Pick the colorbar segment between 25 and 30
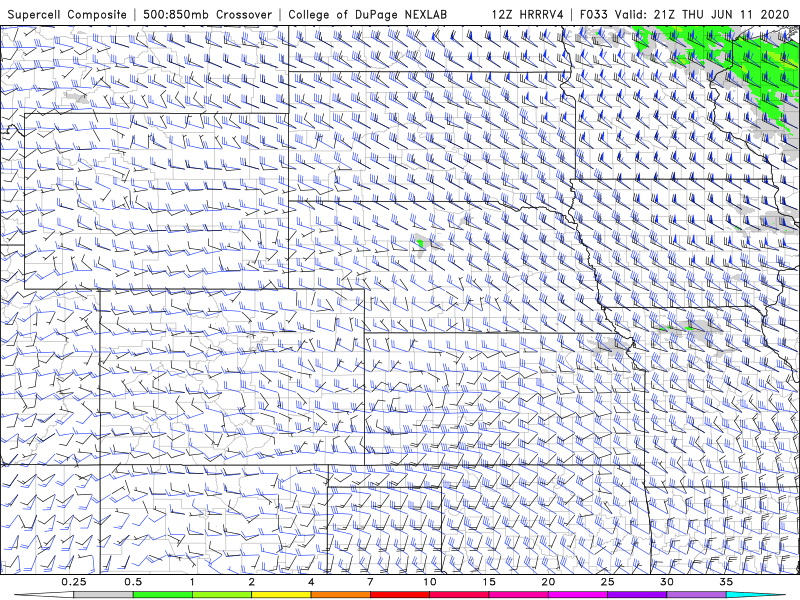Screen dimensions: 800x600 (x=637, y=595)
